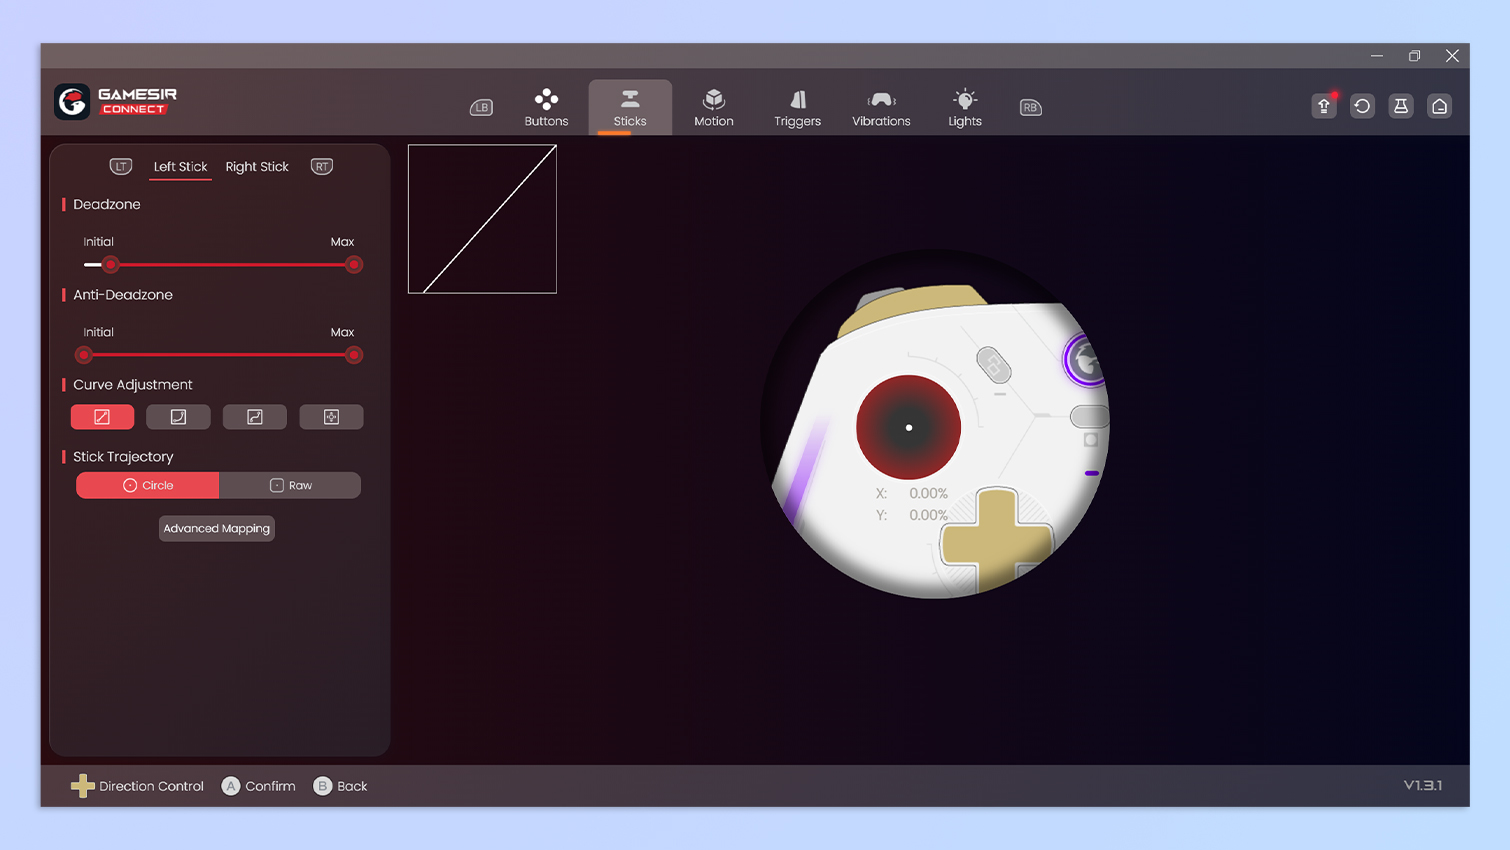Click the LB bumper icon in top navigation

click(x=481, y=107)
